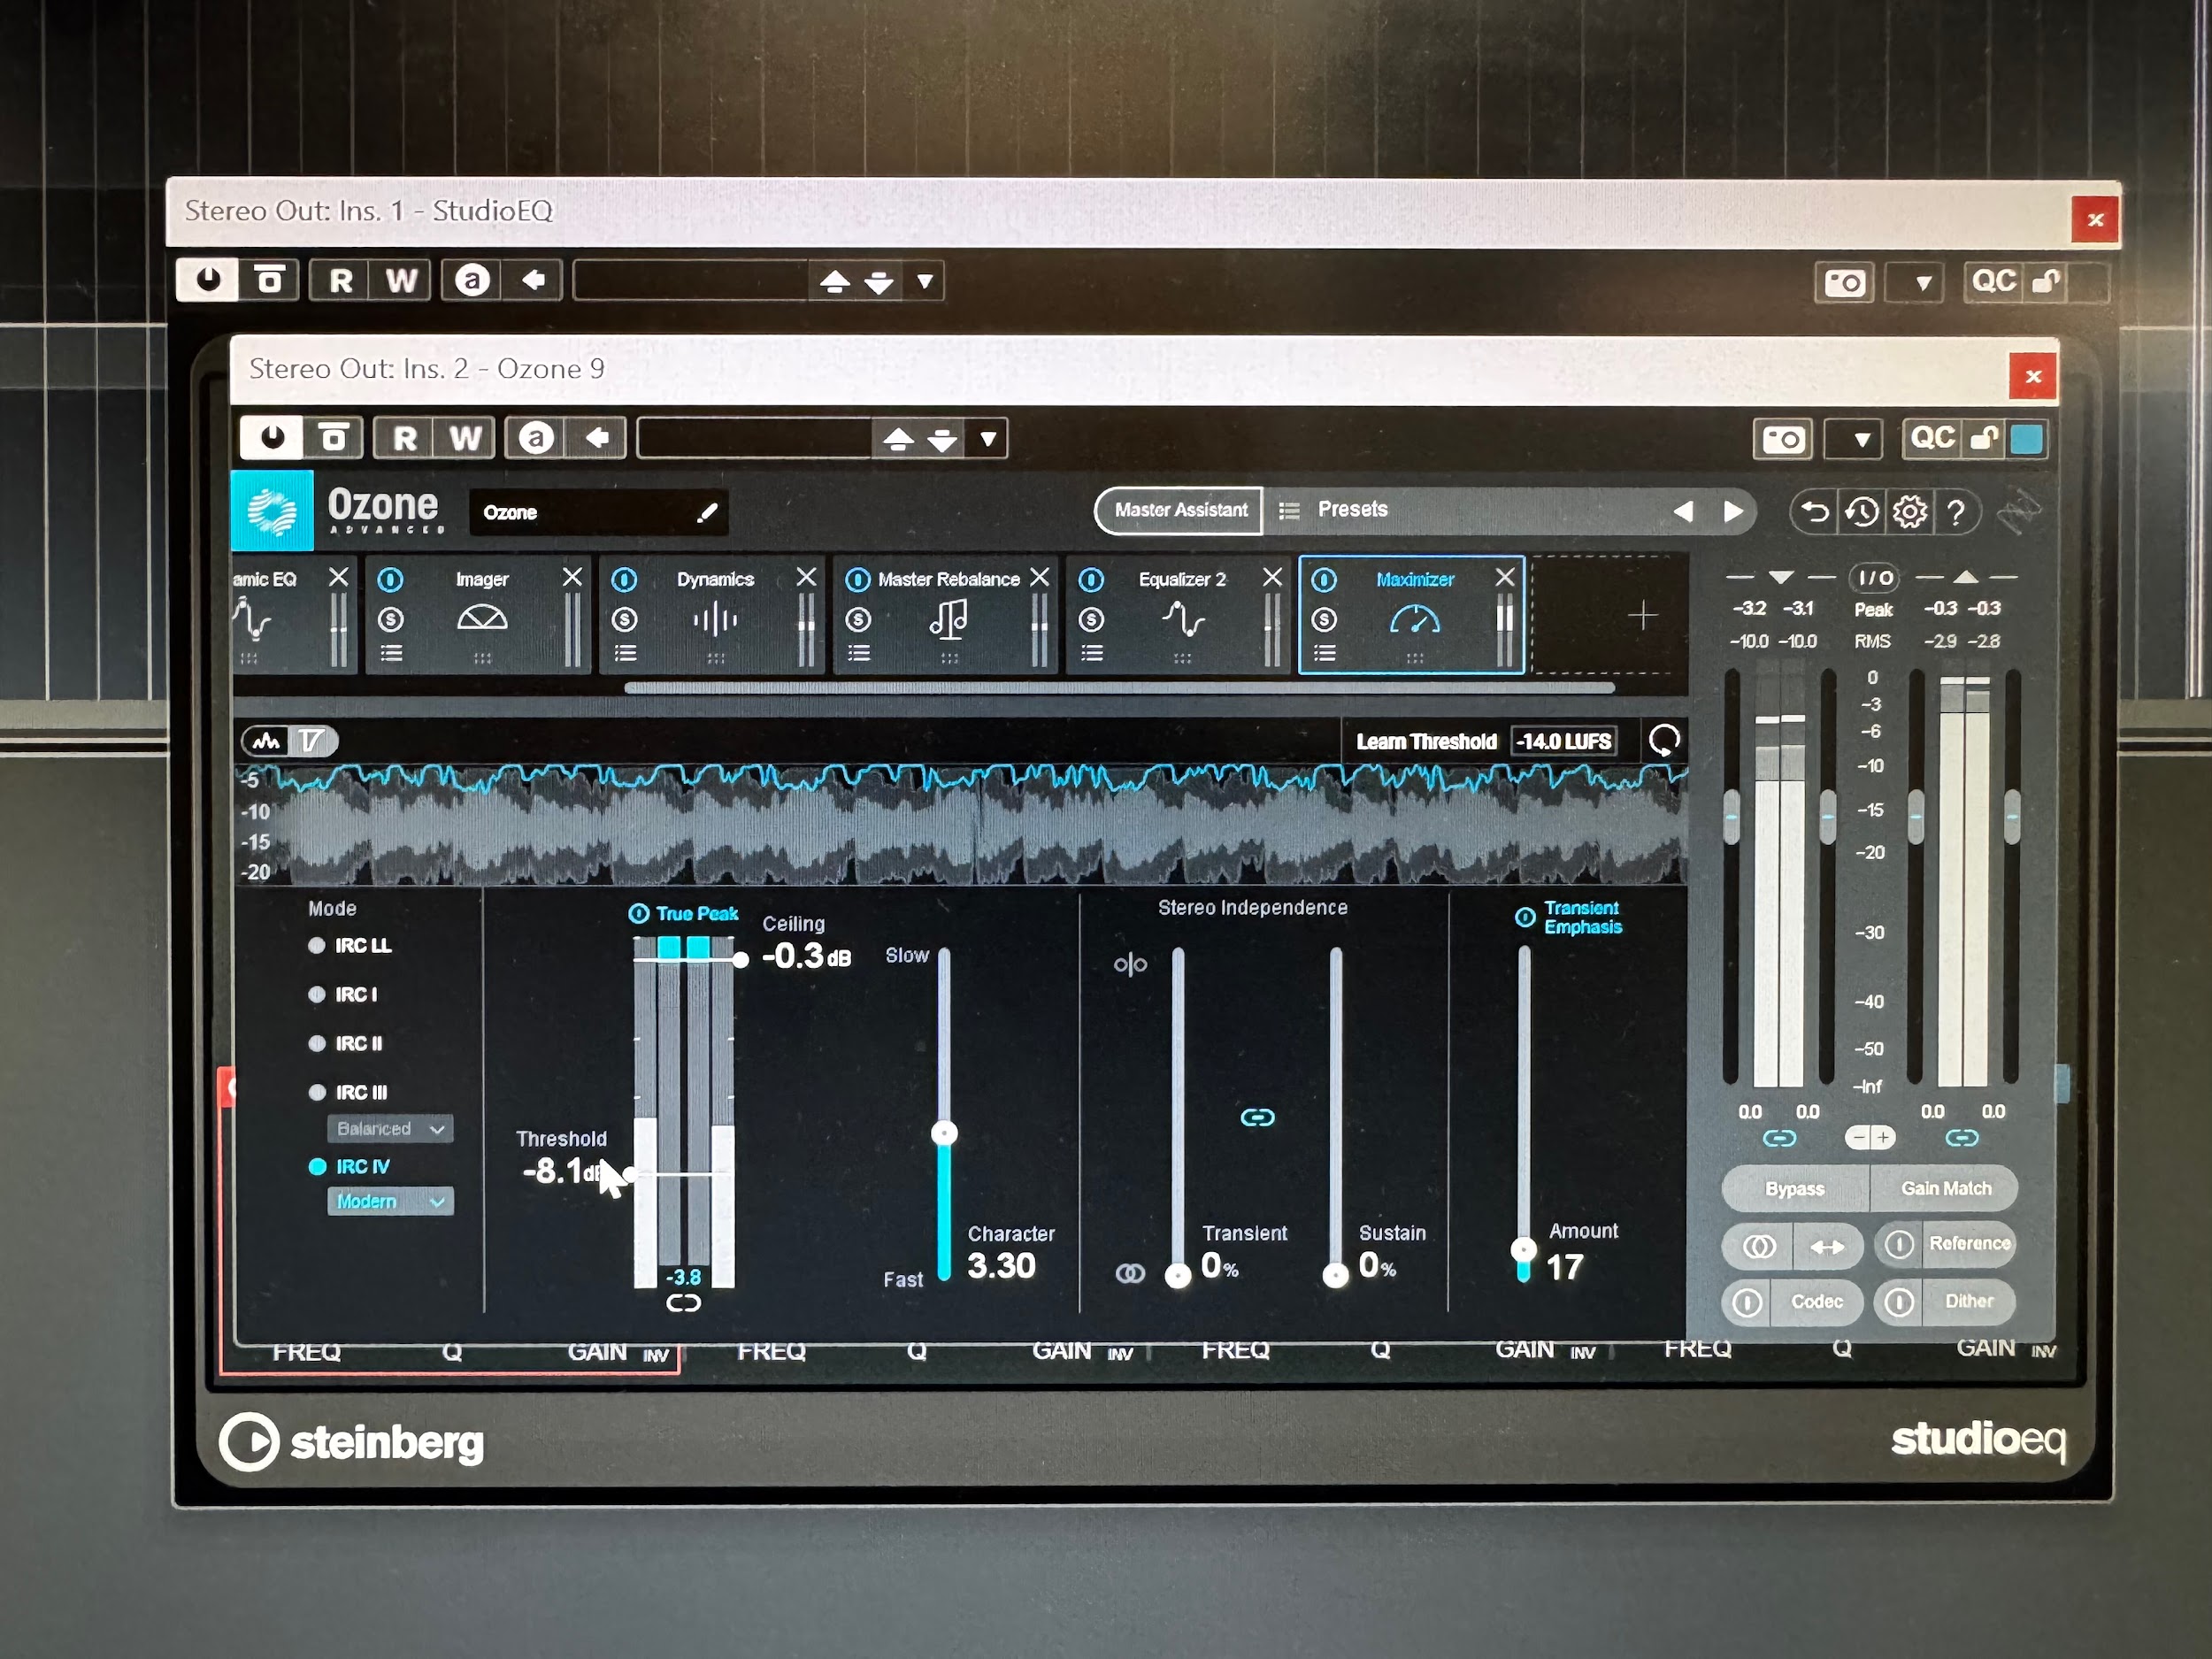
Task: Toggle True Peak limiting
Action: pyautogui.click(x=639, y=914)
